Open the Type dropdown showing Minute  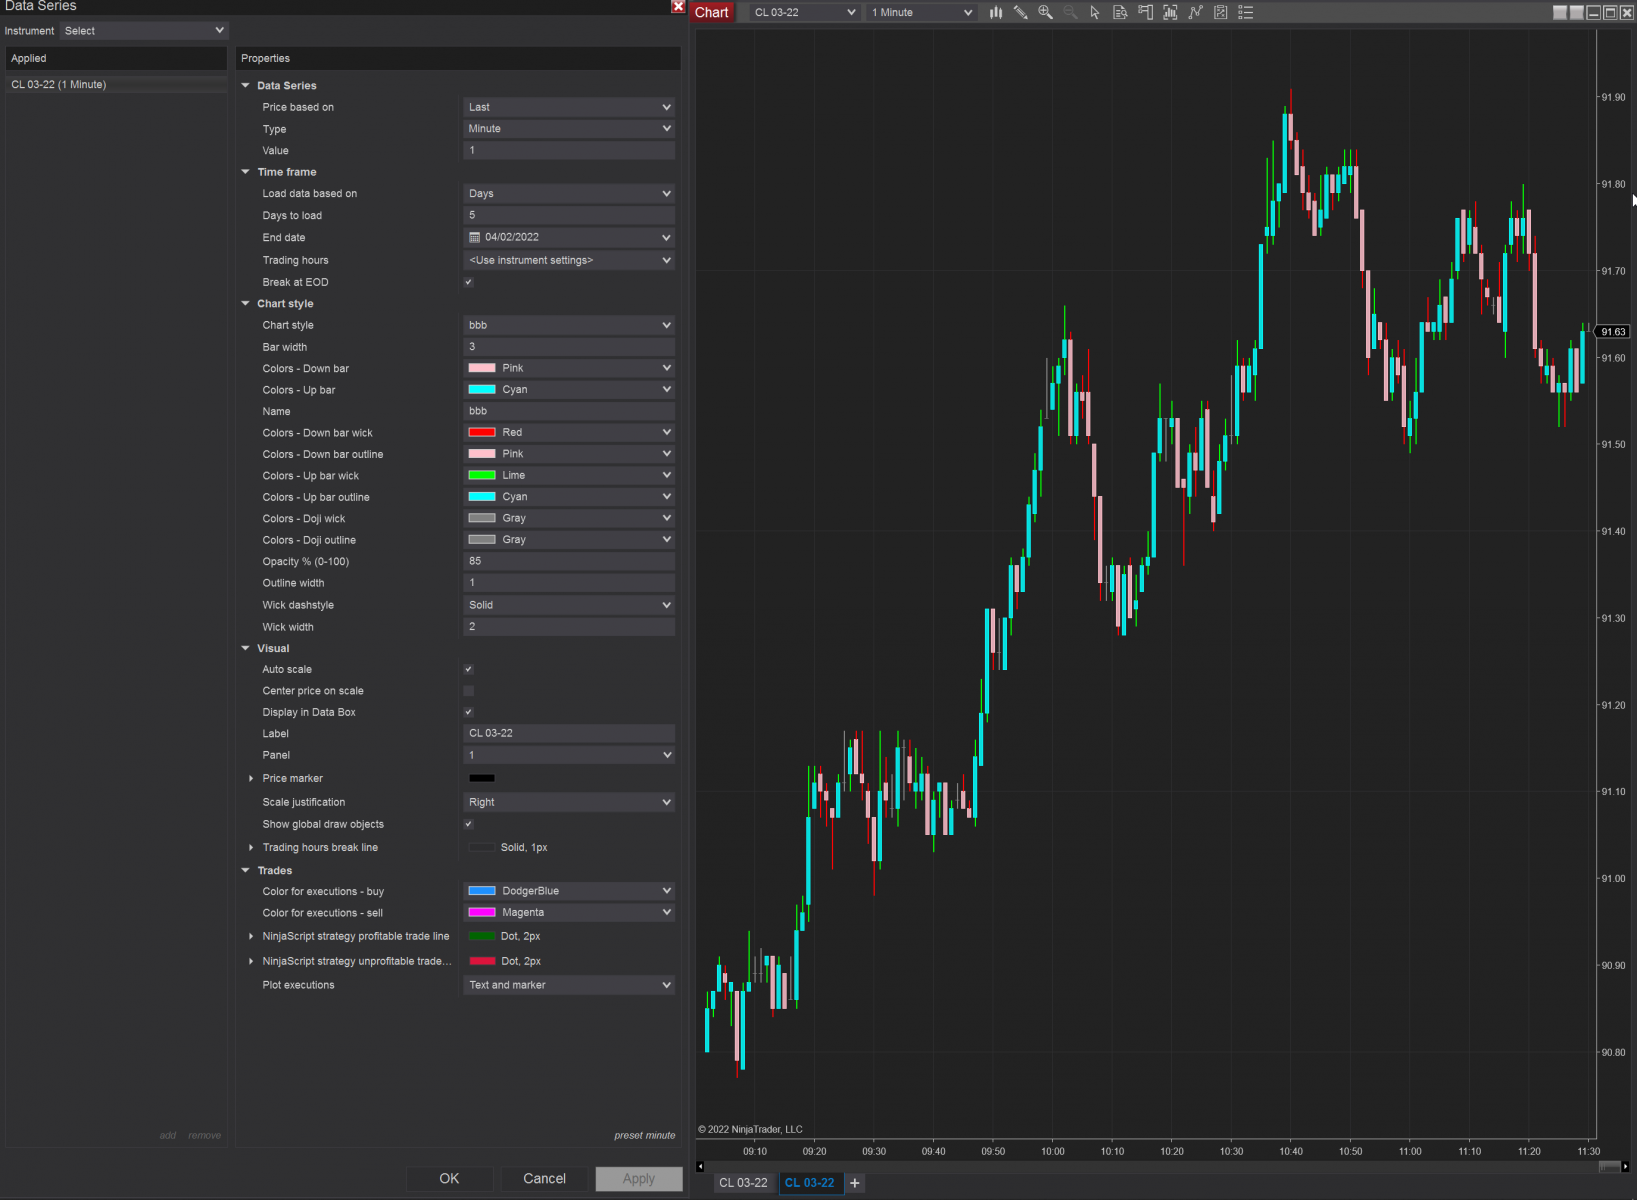(x=569, y=129)
